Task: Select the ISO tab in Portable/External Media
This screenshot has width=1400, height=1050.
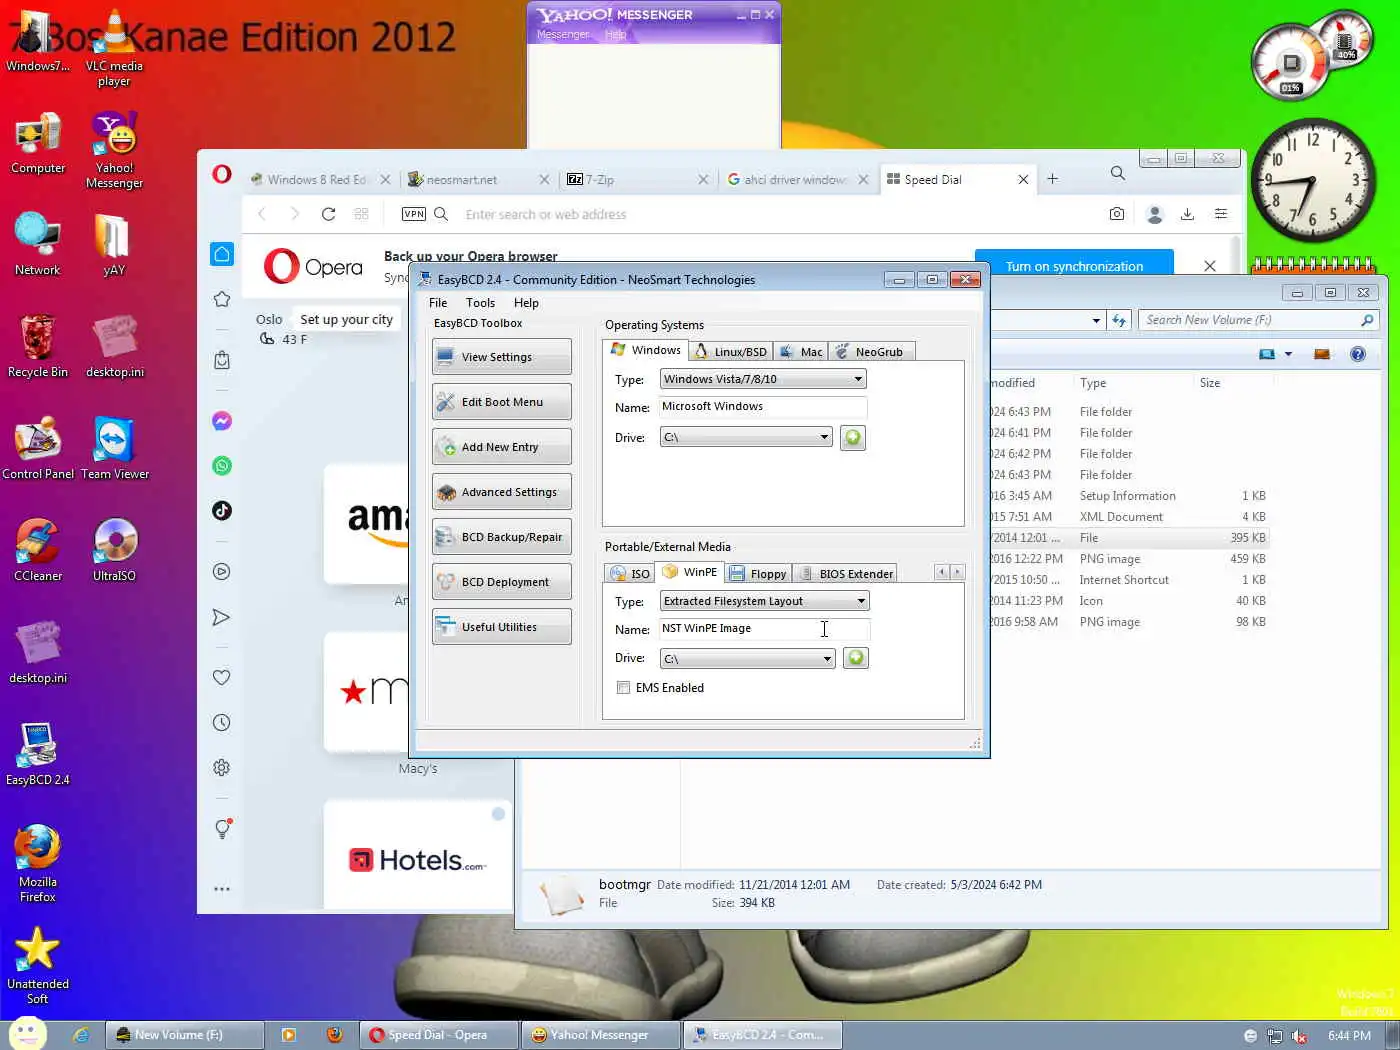Action: pyautogui.click(x=631, y=574)
